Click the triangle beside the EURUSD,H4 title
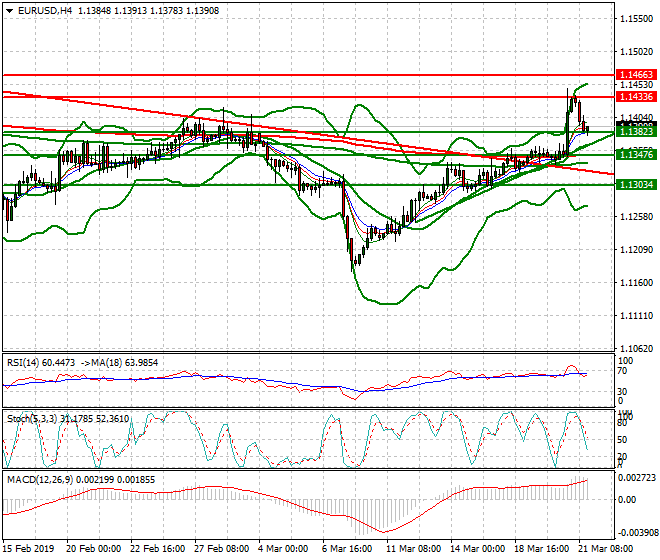660x560 pixels. coord(9,11)
